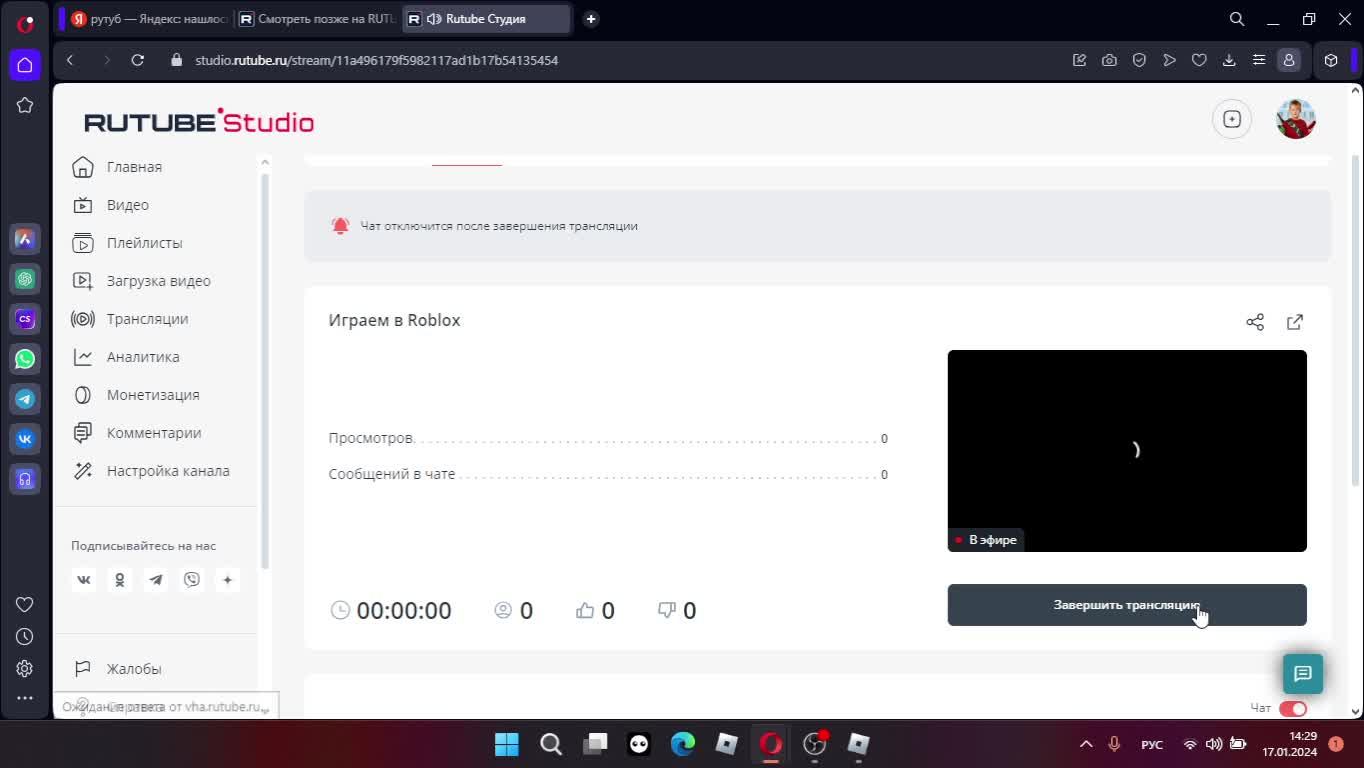The height and width of the screenshot is (768, 1364).
Task: Open the teal chat support widget
Action: pos(1303,674)
